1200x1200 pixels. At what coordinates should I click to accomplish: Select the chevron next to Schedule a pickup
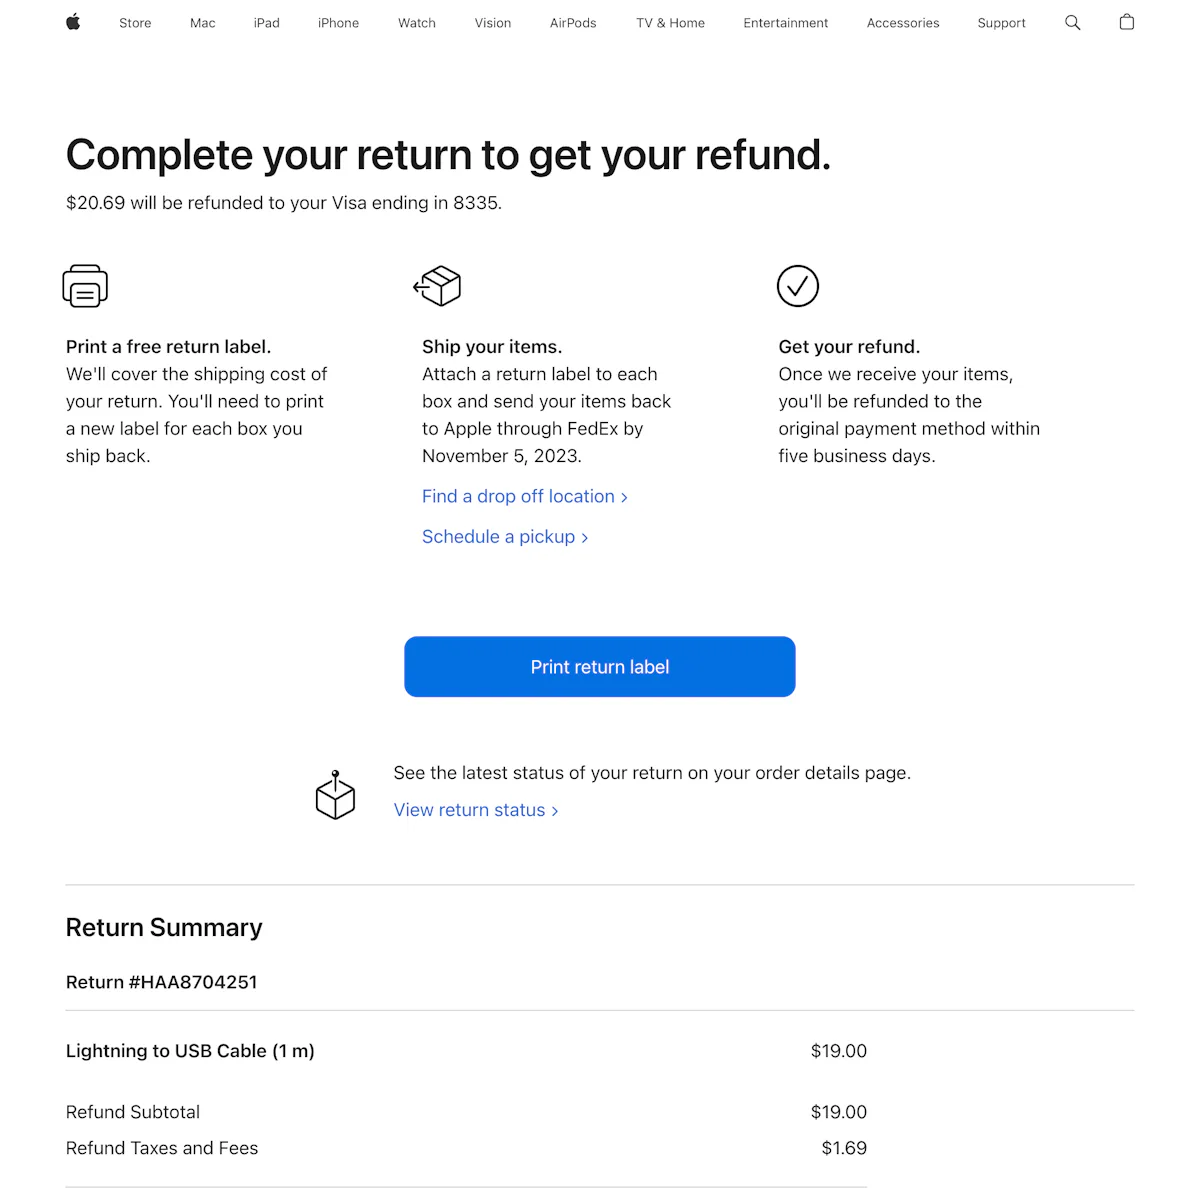coord(585,537)
